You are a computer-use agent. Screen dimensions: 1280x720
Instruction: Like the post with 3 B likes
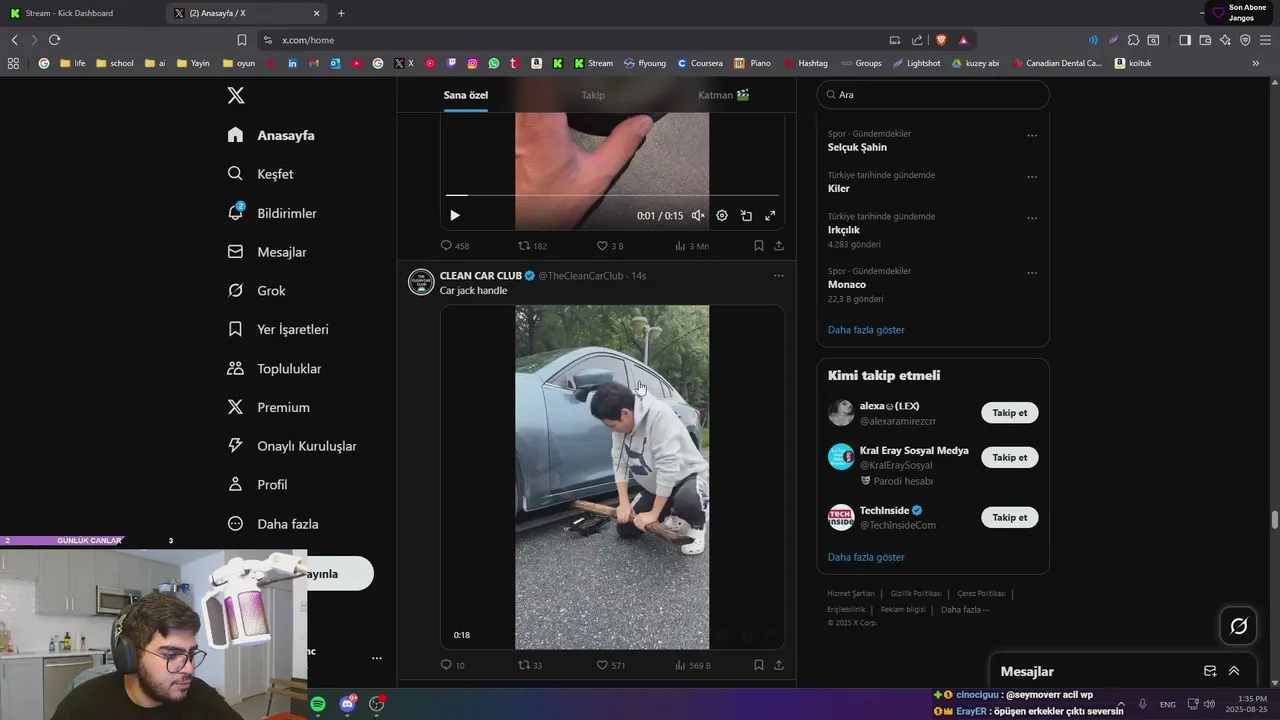[610, 245]
